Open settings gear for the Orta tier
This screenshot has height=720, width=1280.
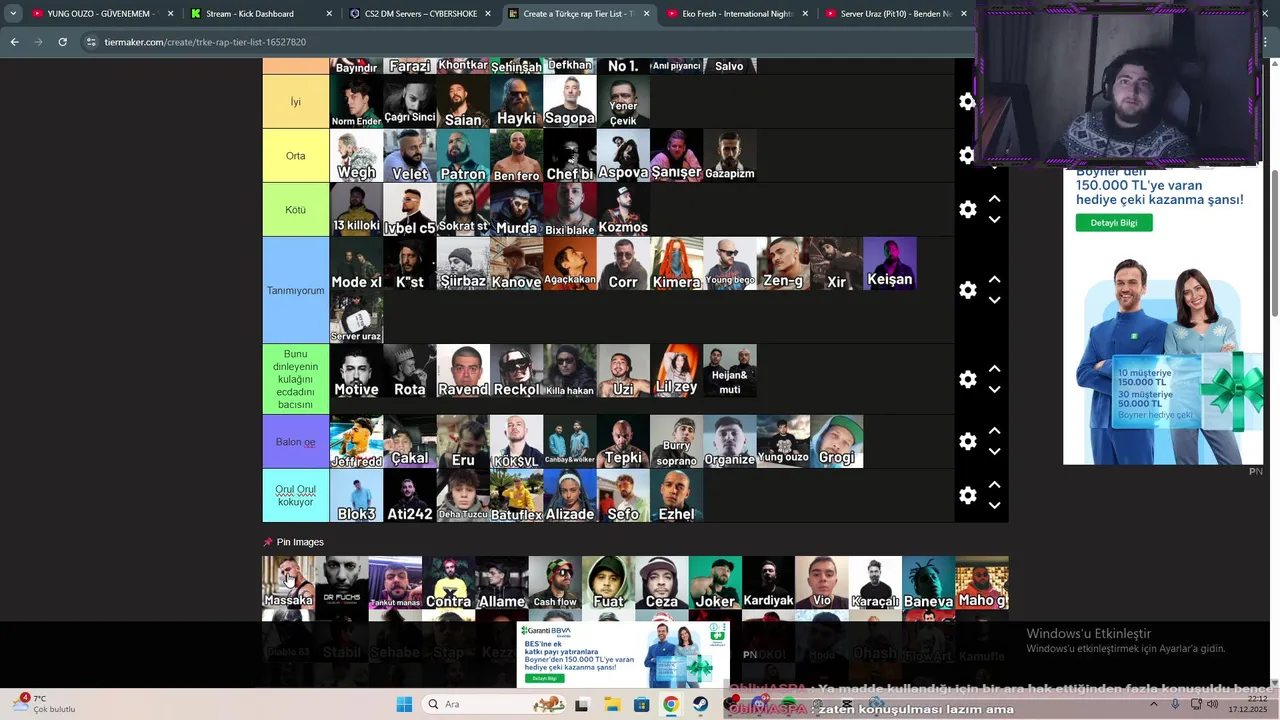(x=967, y=156)
